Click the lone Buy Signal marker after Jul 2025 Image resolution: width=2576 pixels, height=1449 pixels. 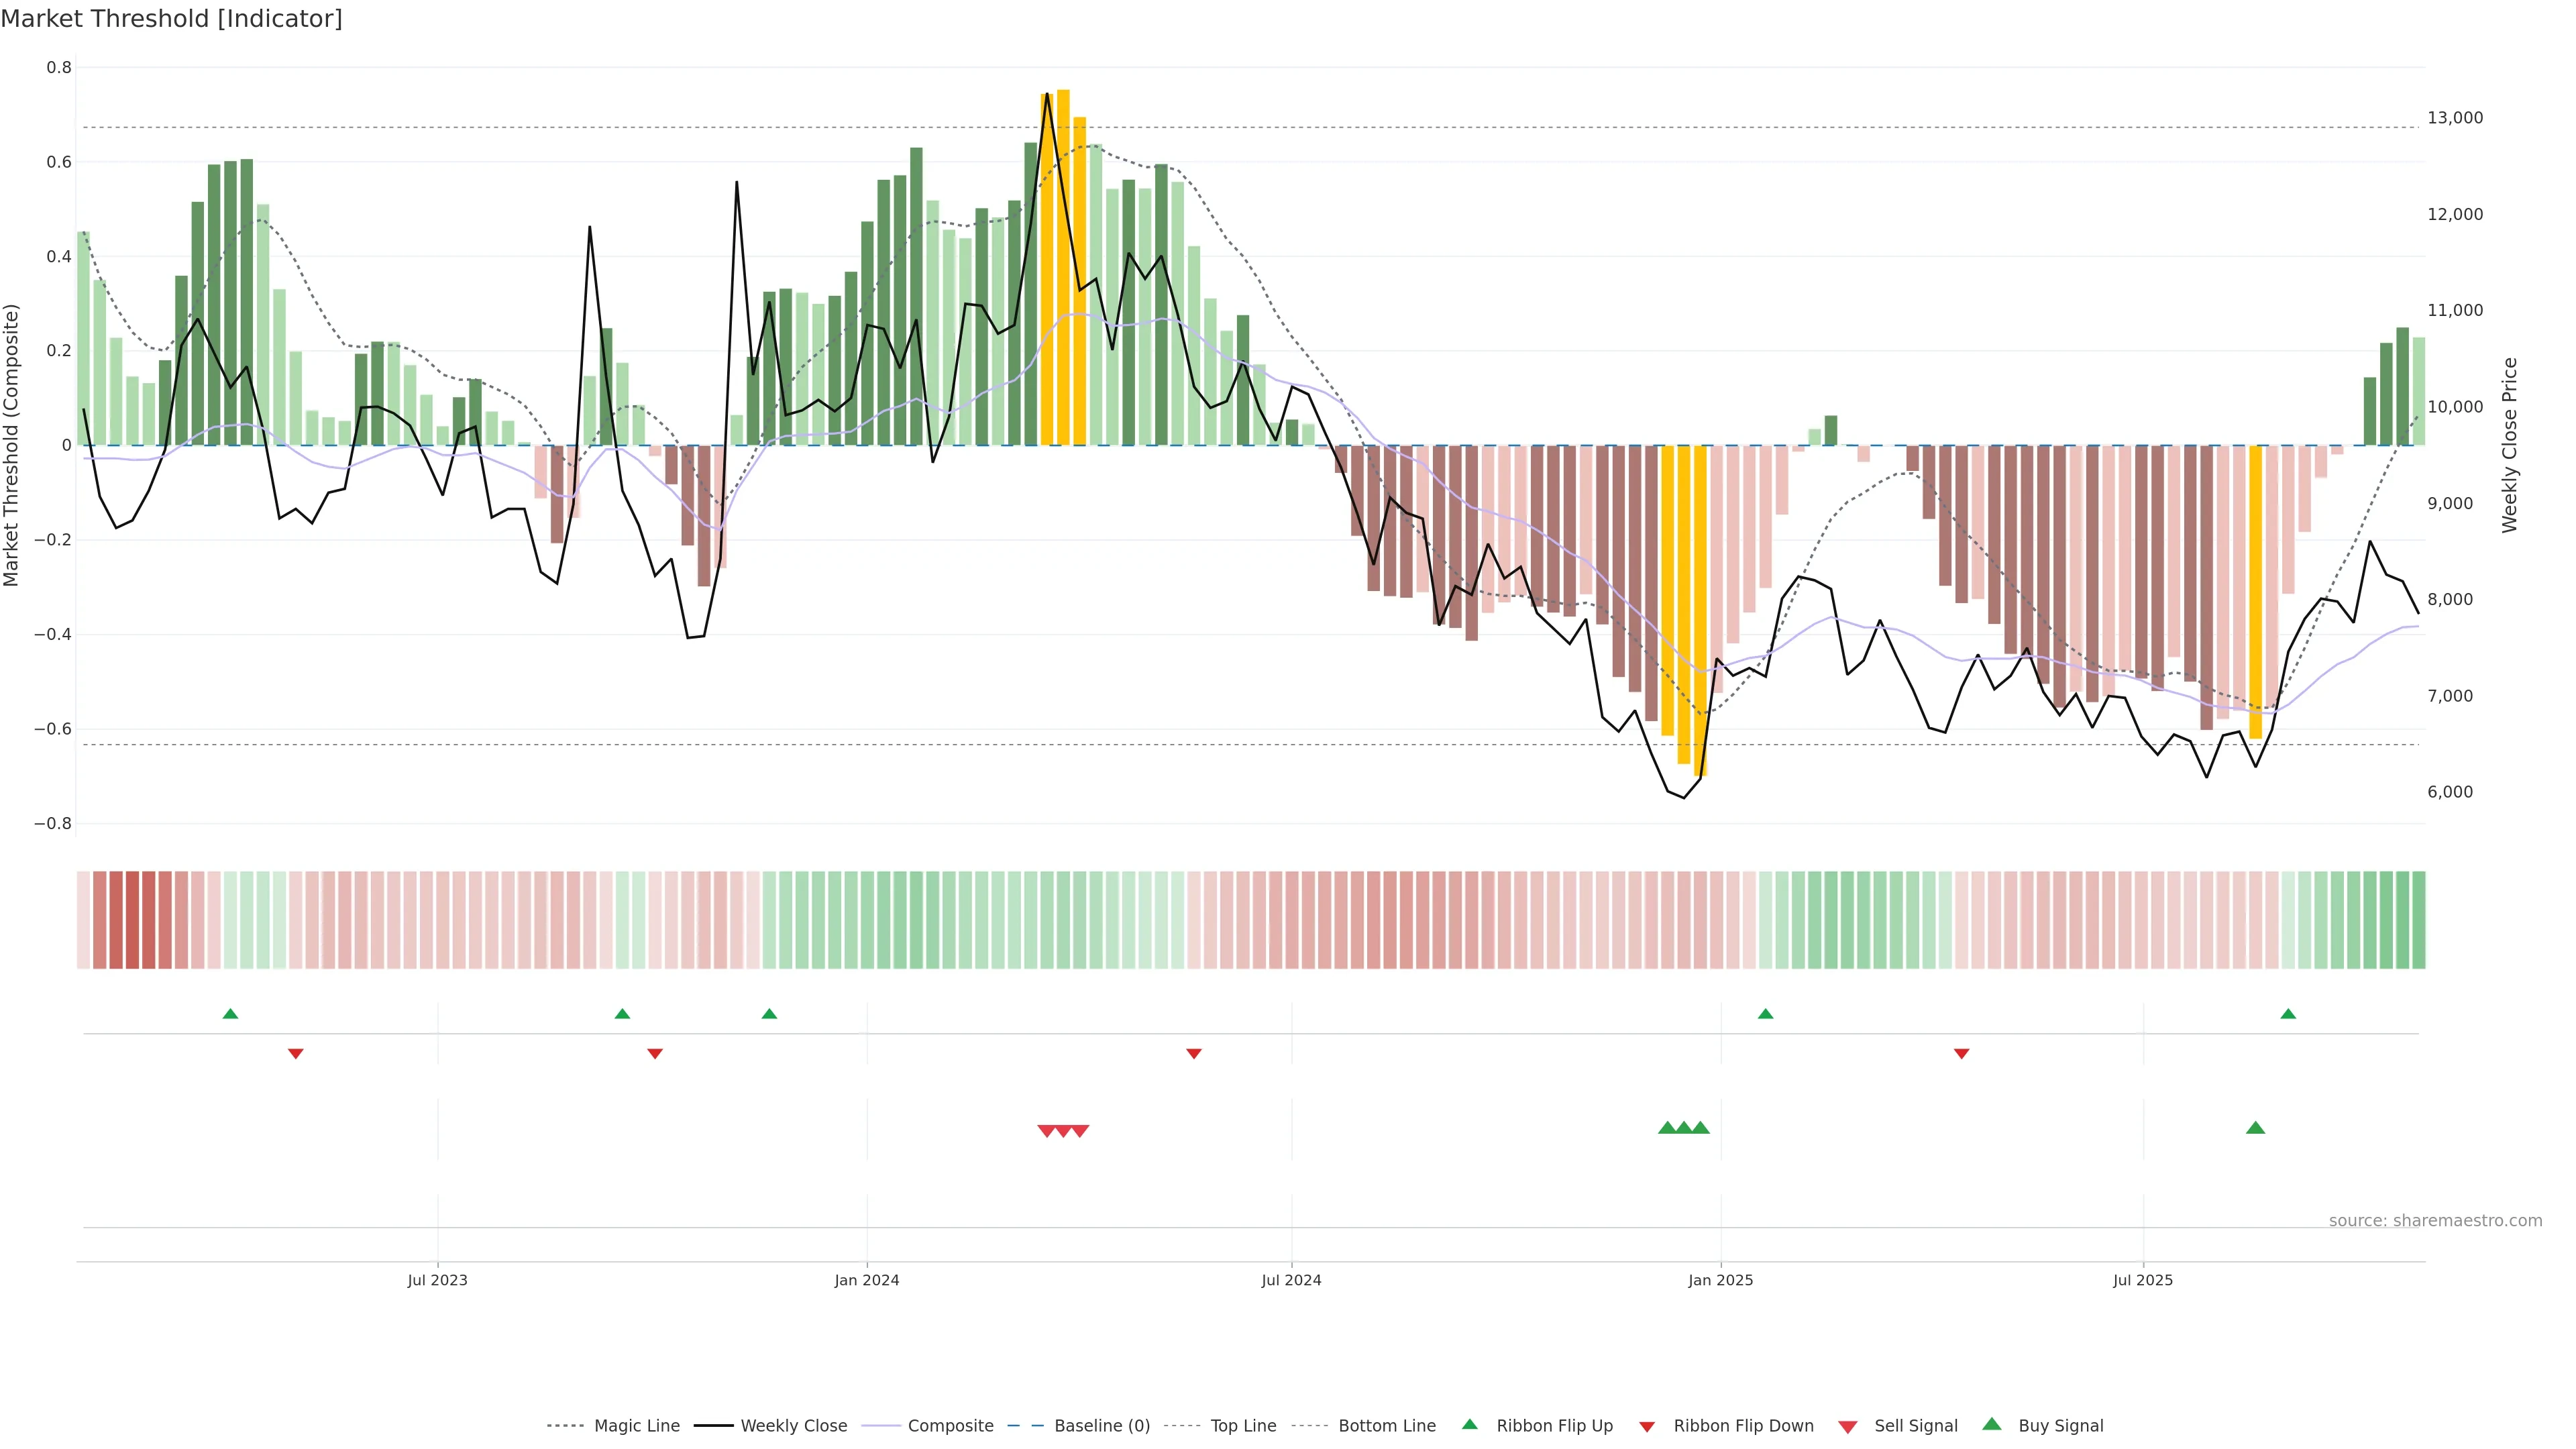coord(2255,1128)
